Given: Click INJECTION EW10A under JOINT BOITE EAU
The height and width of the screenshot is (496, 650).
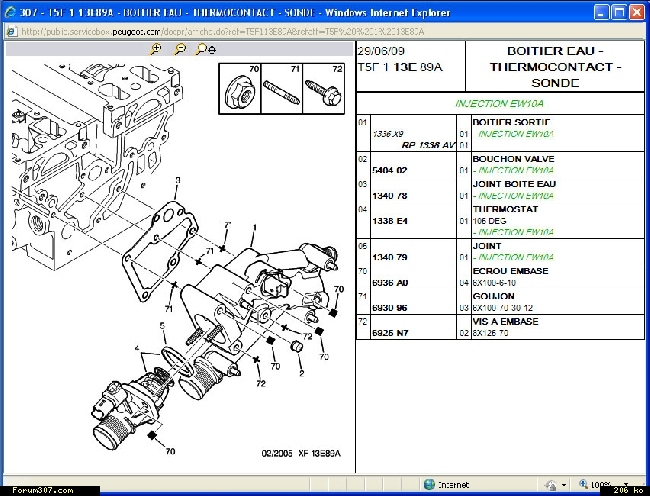Looking at the screenshot, I should (x=514, y=196).
